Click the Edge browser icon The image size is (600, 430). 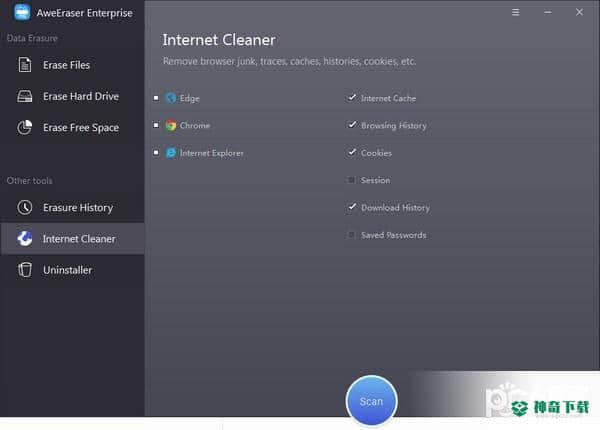click(171, 98)
